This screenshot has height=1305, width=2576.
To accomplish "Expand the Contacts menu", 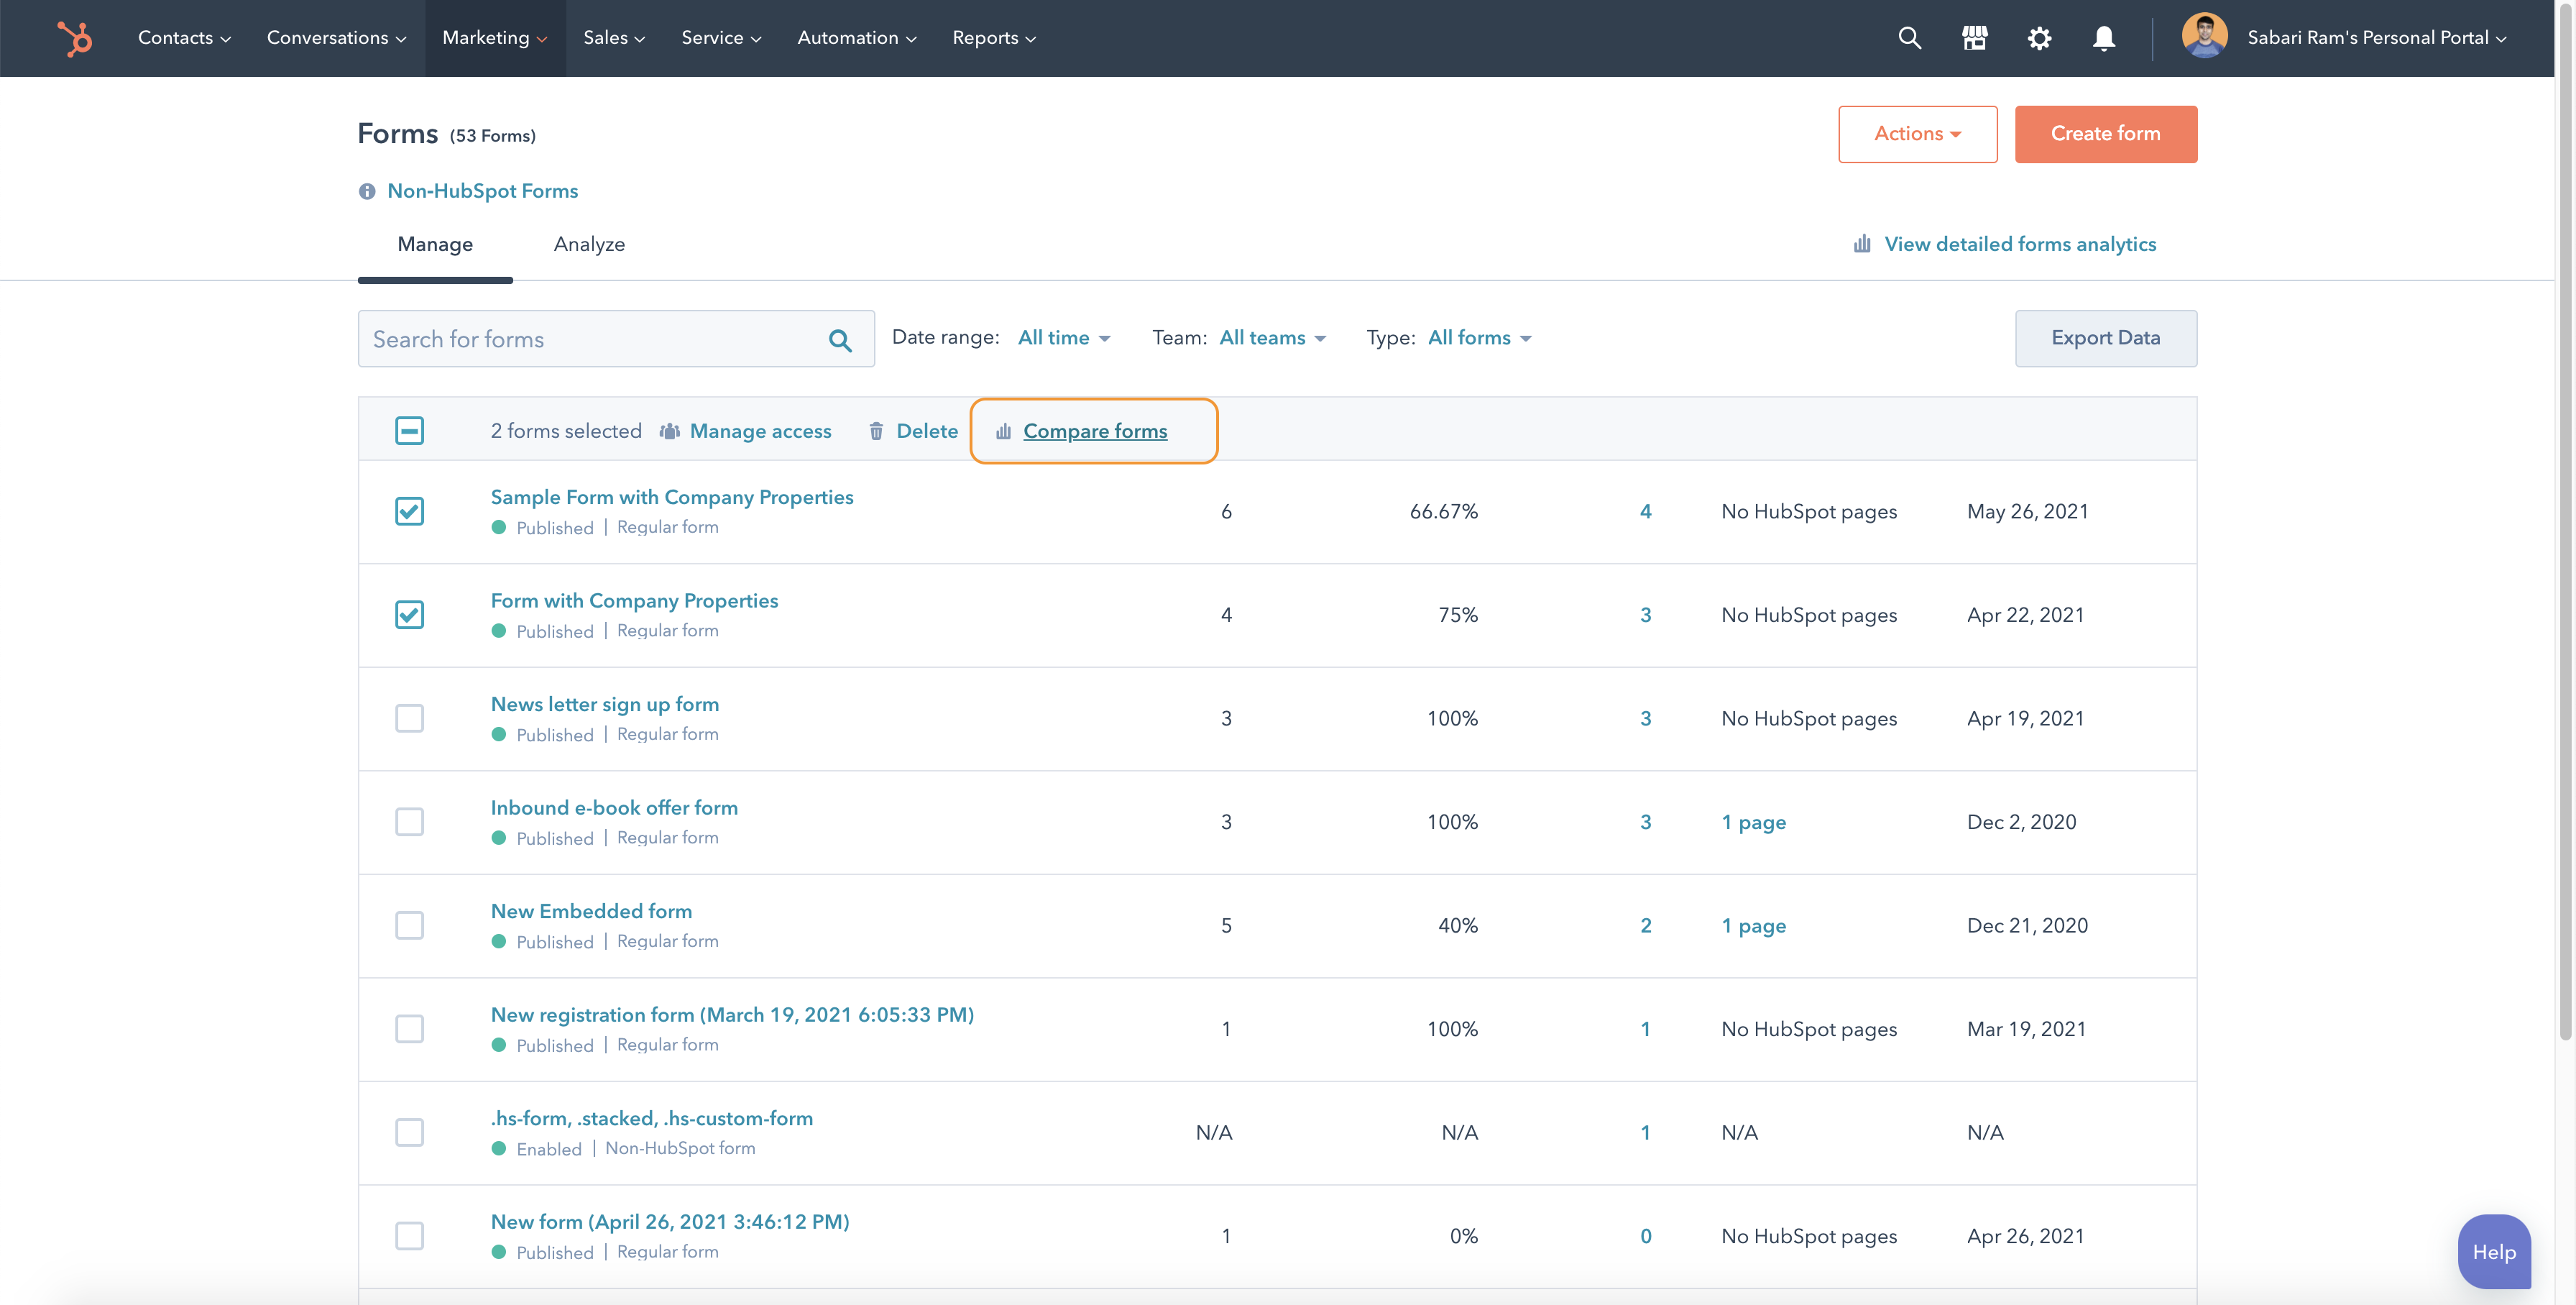I will [184, 38].
